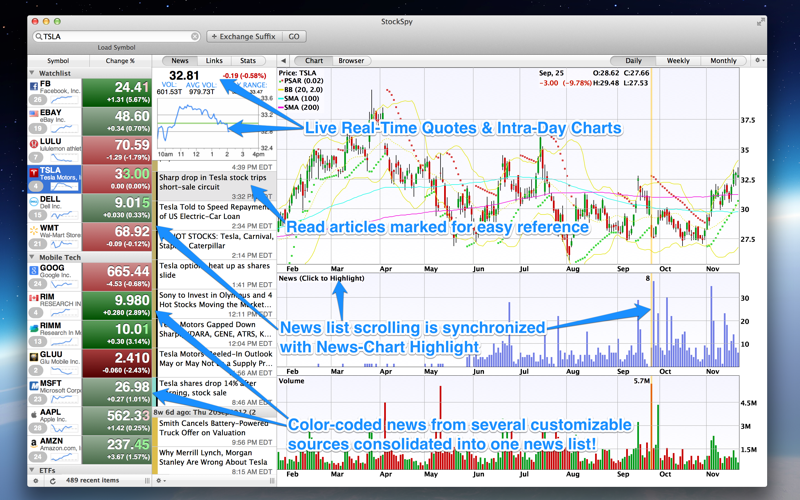800x500 pixels.
Task: Collapse the Watchlist group
Action: (x=32, y=73)
